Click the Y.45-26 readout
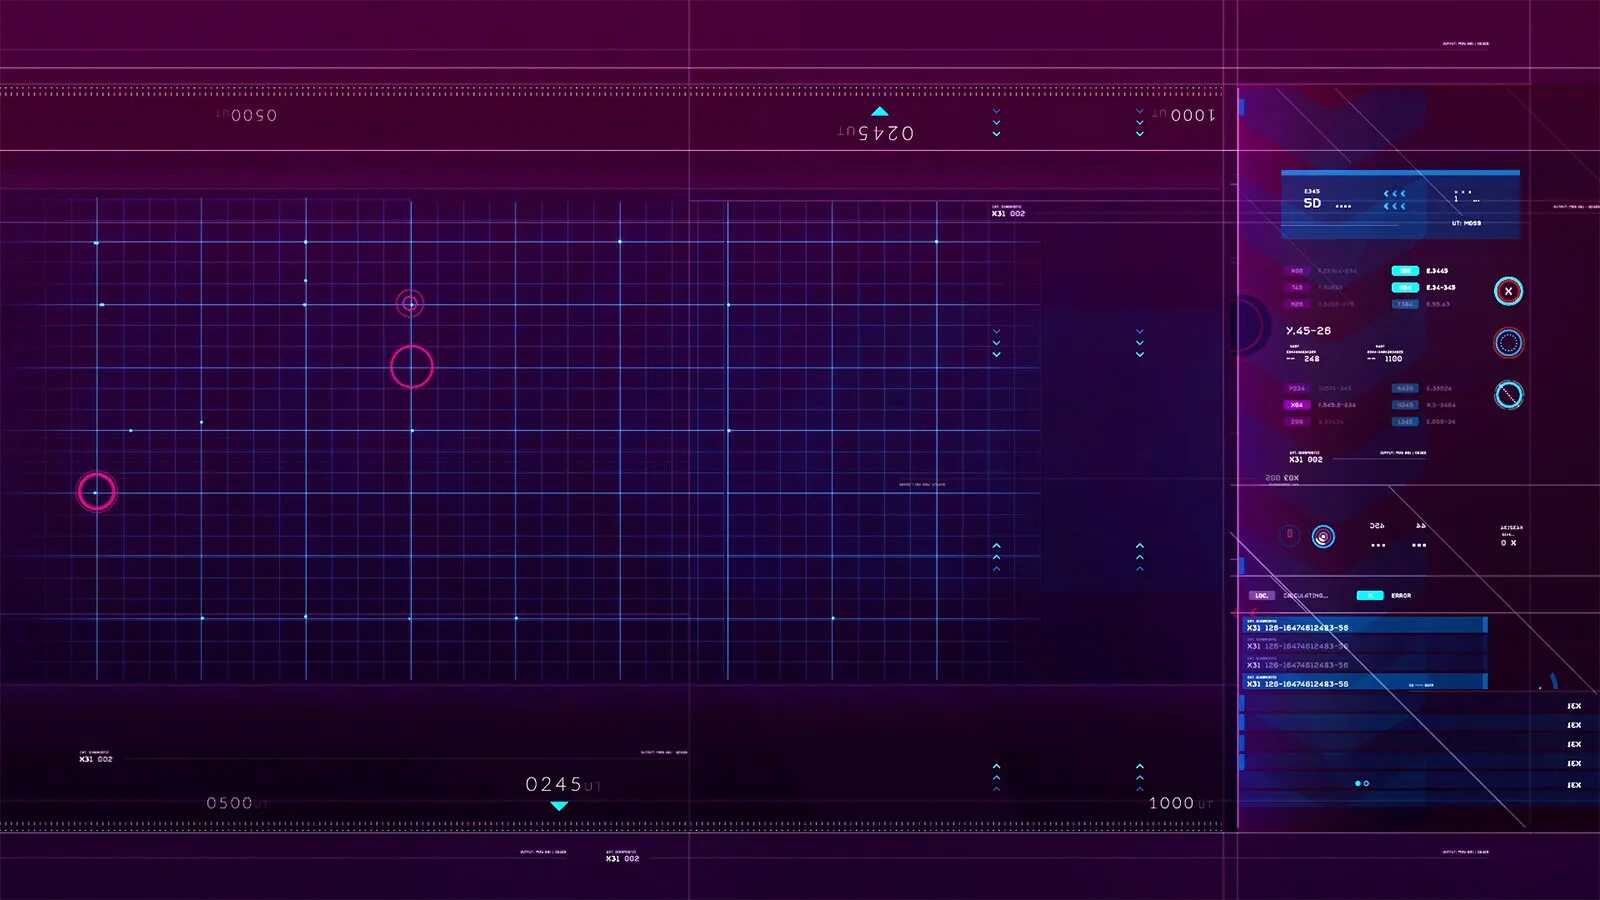Image resolution: width=1600 pixels, height=900 pixels. [x=1308, y=331]
